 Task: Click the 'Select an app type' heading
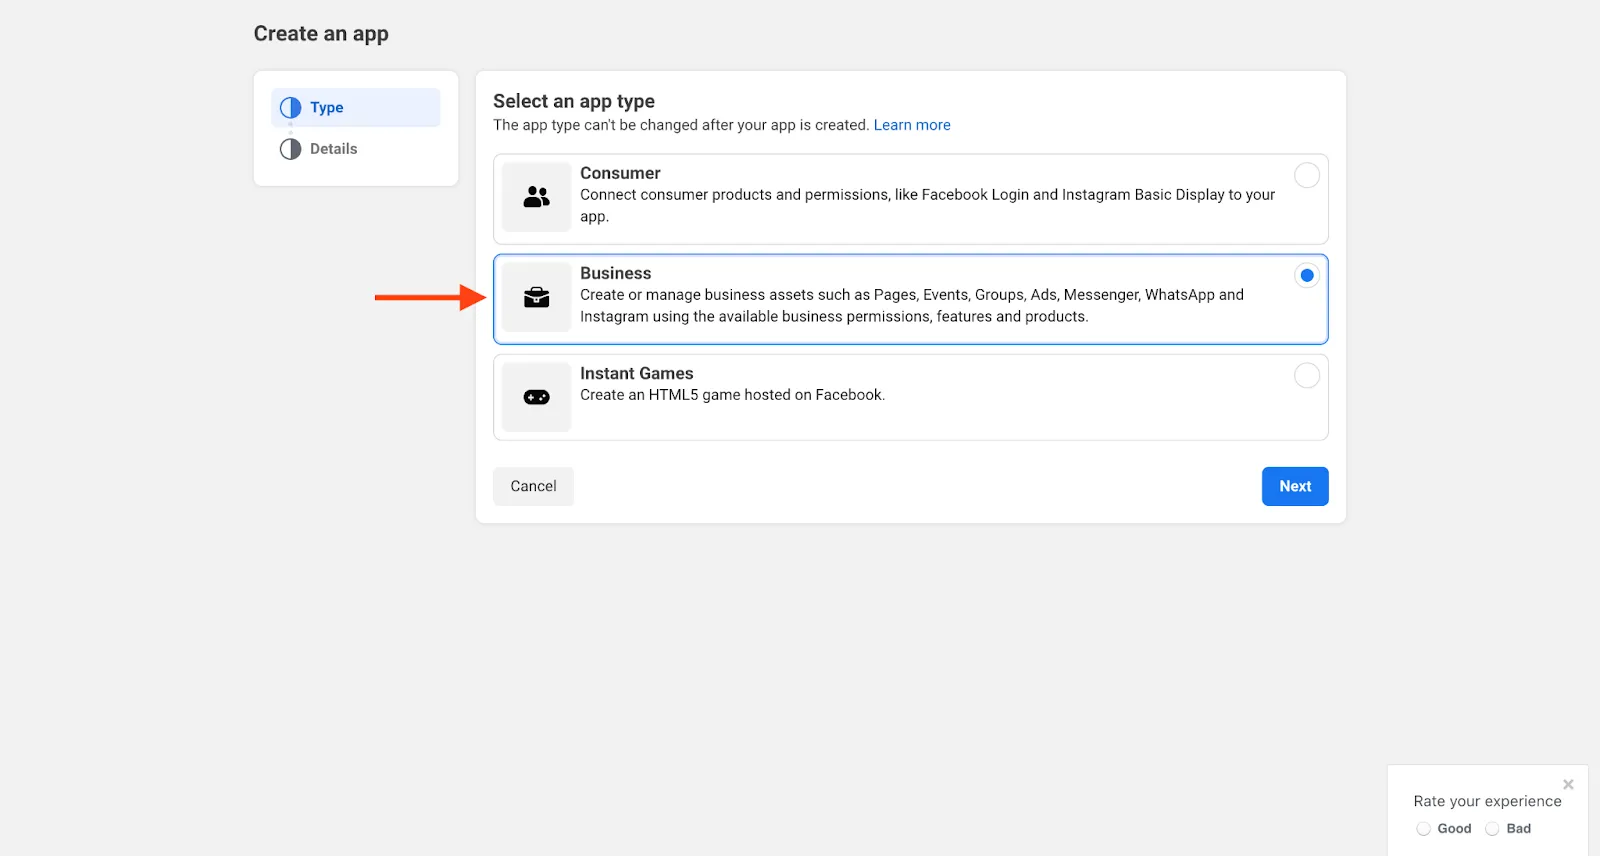pyautogui.click(x=574, y=101)
